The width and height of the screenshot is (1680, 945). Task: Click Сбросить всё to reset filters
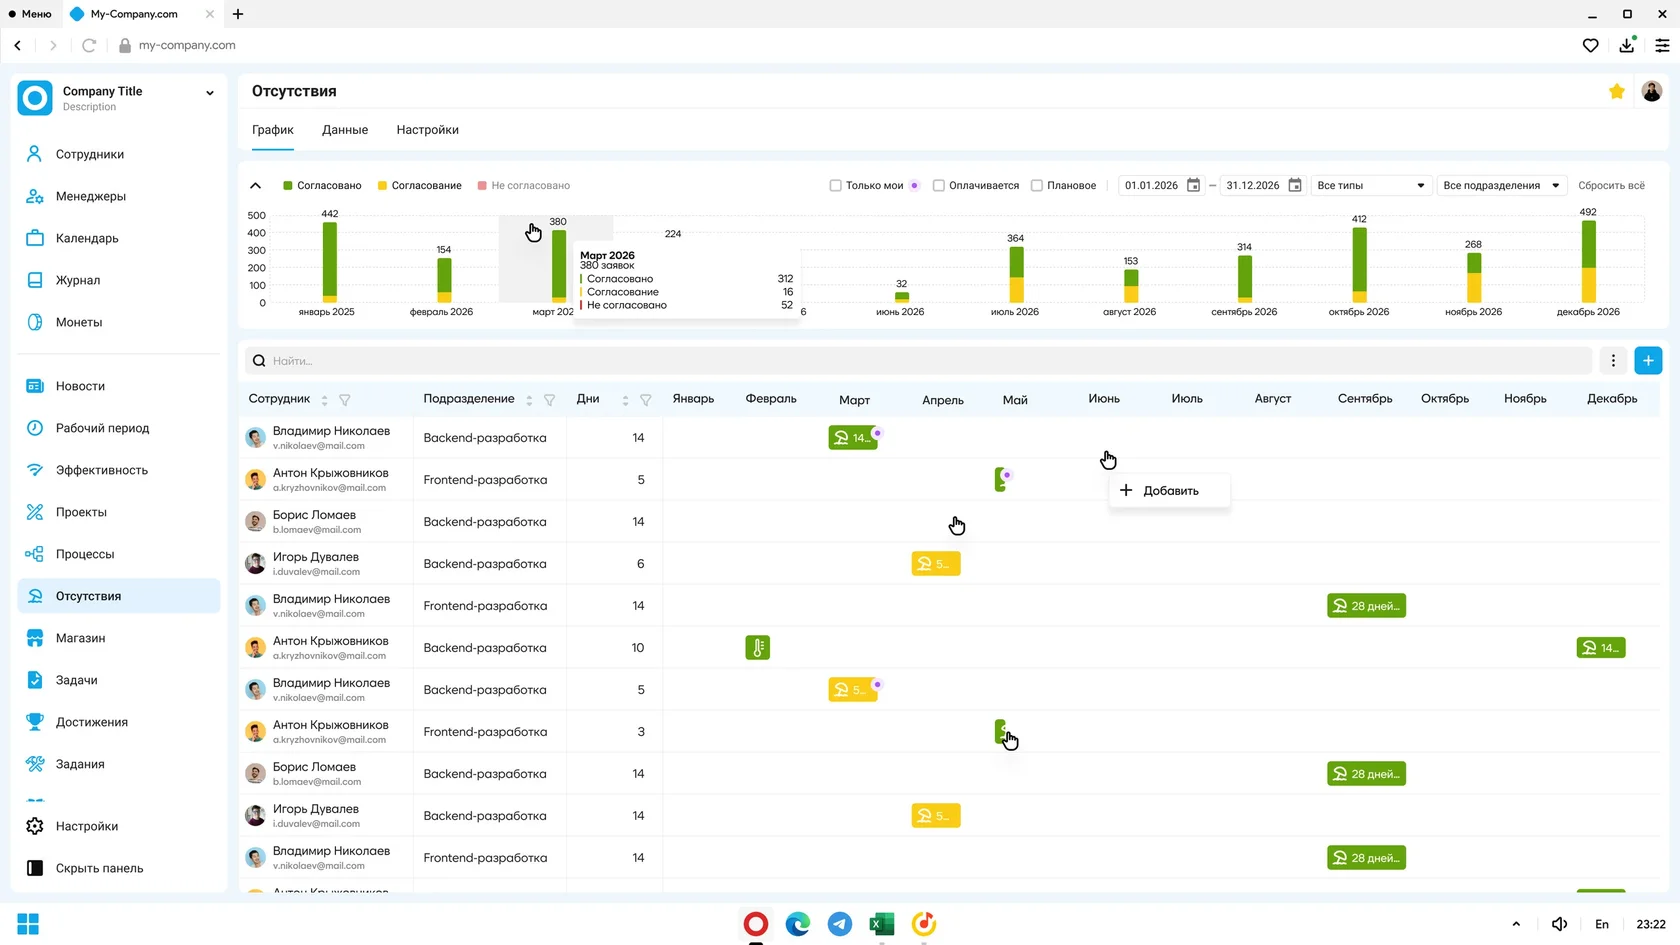point(1611,185)
